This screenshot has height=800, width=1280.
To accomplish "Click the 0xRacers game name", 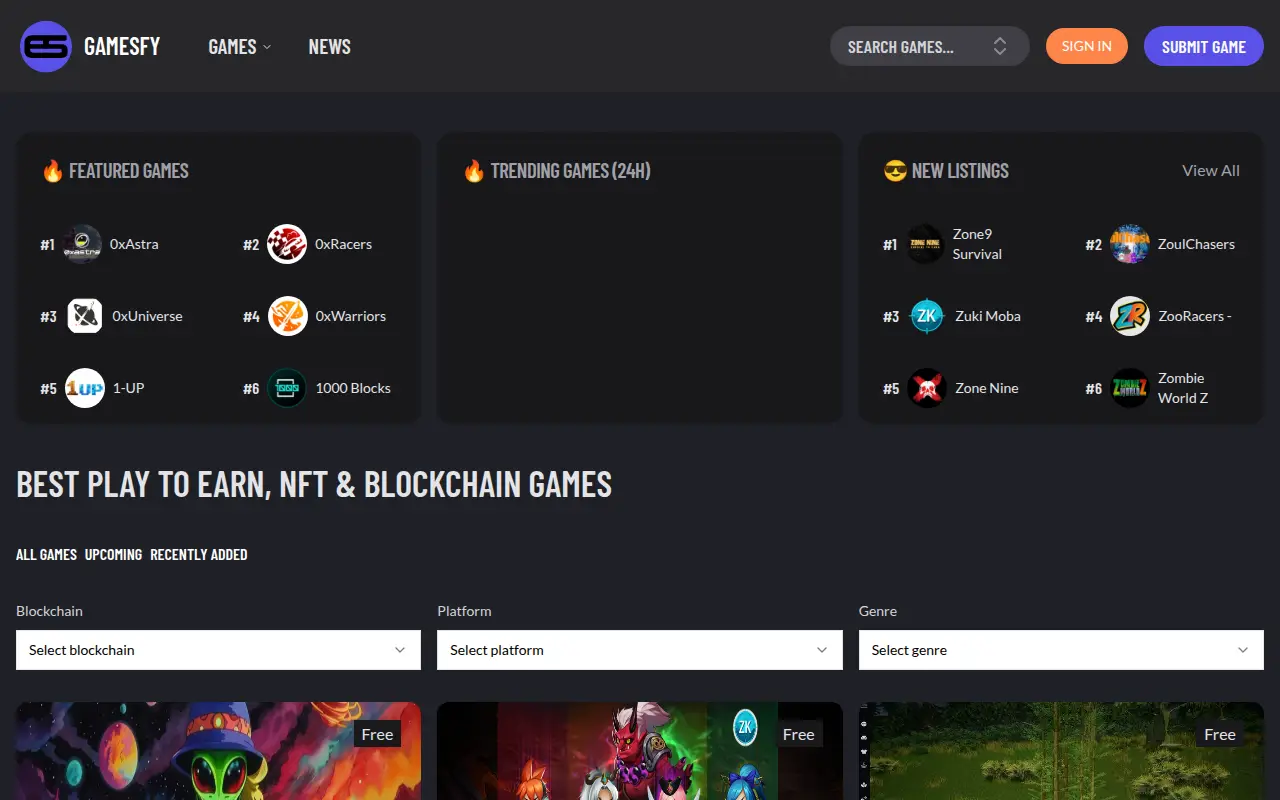I will (344, 244).
